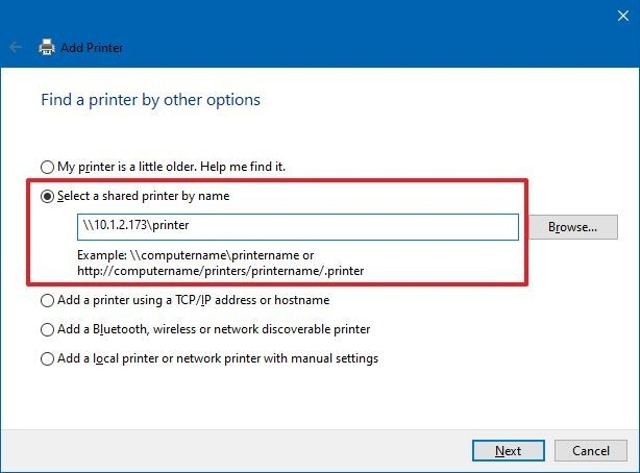Click the 'TCP/IP address or hostname' label text
This screenshot has height=473, width=640.
pyautogui.click(x=252, y=300)
